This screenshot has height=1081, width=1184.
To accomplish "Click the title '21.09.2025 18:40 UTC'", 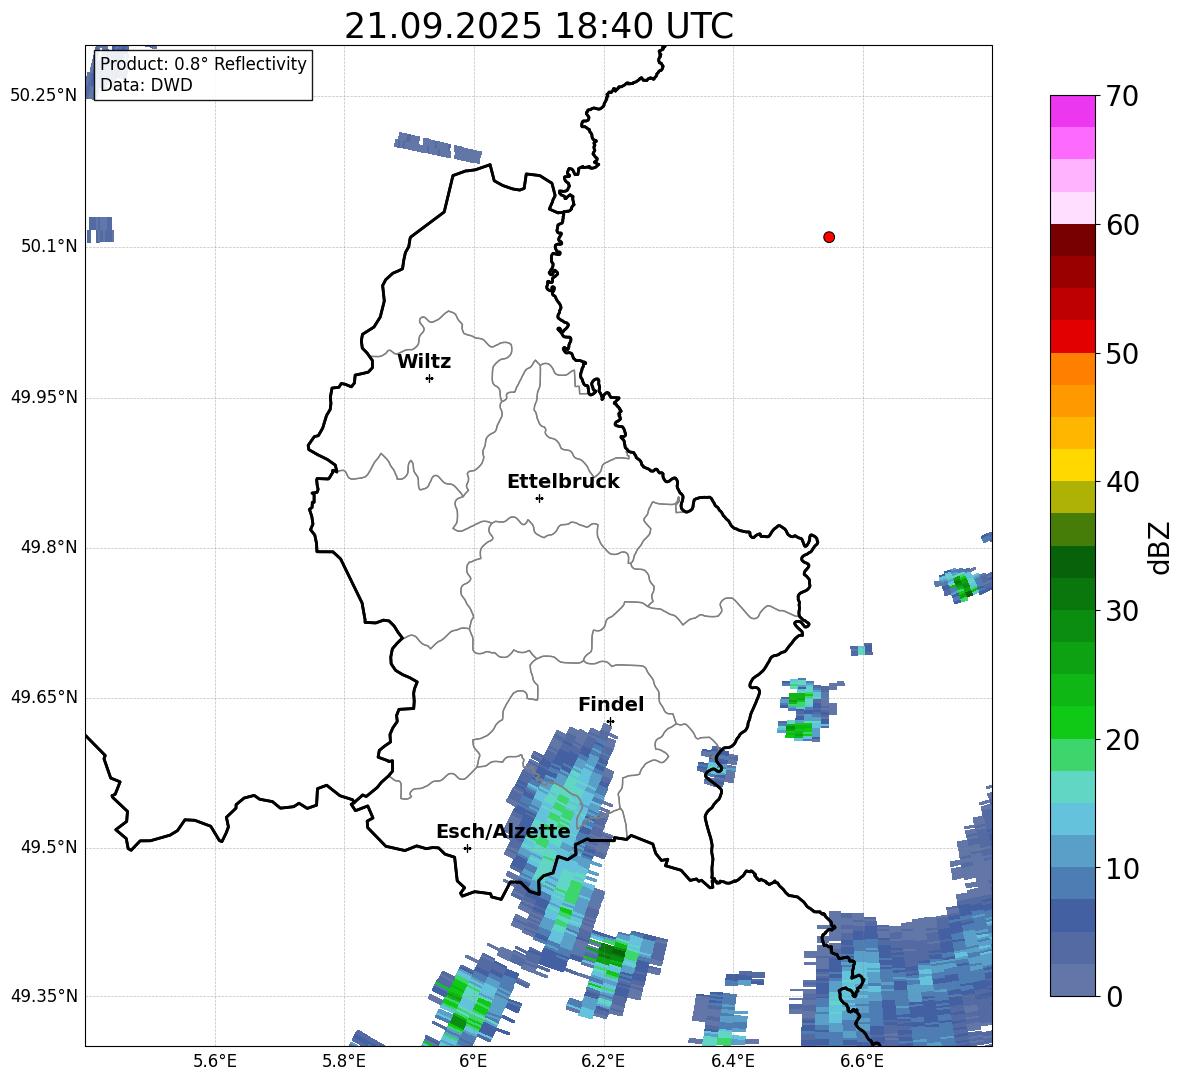I will click(x=539, y=26).
